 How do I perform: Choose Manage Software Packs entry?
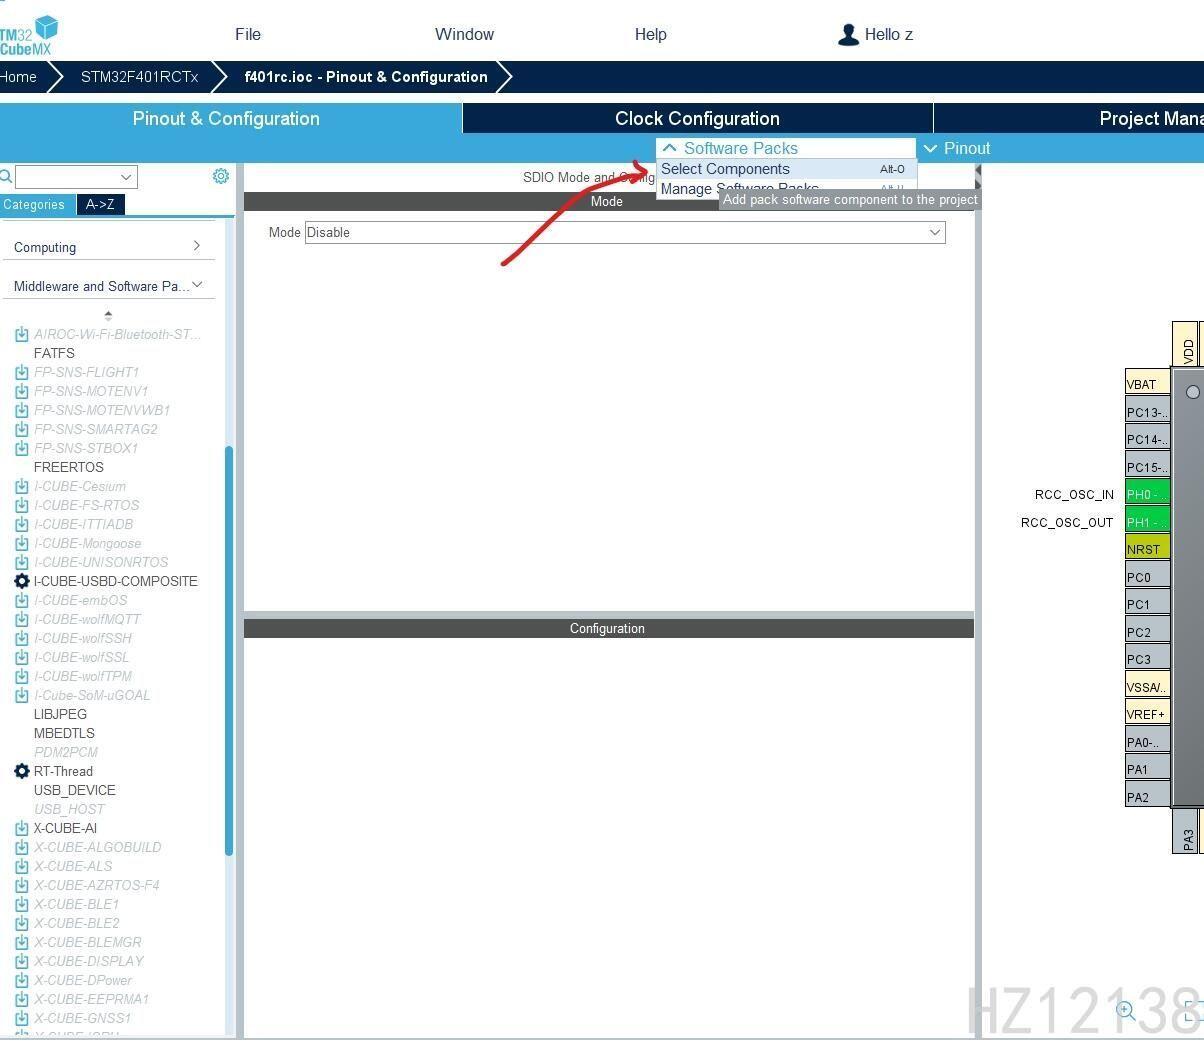tap(740, 188)
